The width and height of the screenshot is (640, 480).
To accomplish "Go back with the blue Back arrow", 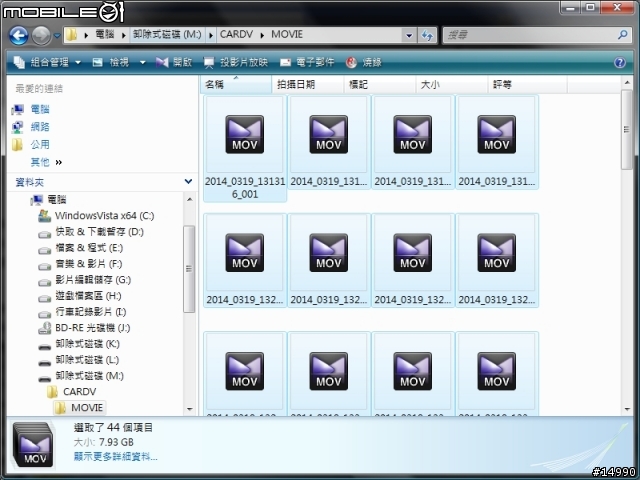I will pyautogui.click(x=19, y=36).
